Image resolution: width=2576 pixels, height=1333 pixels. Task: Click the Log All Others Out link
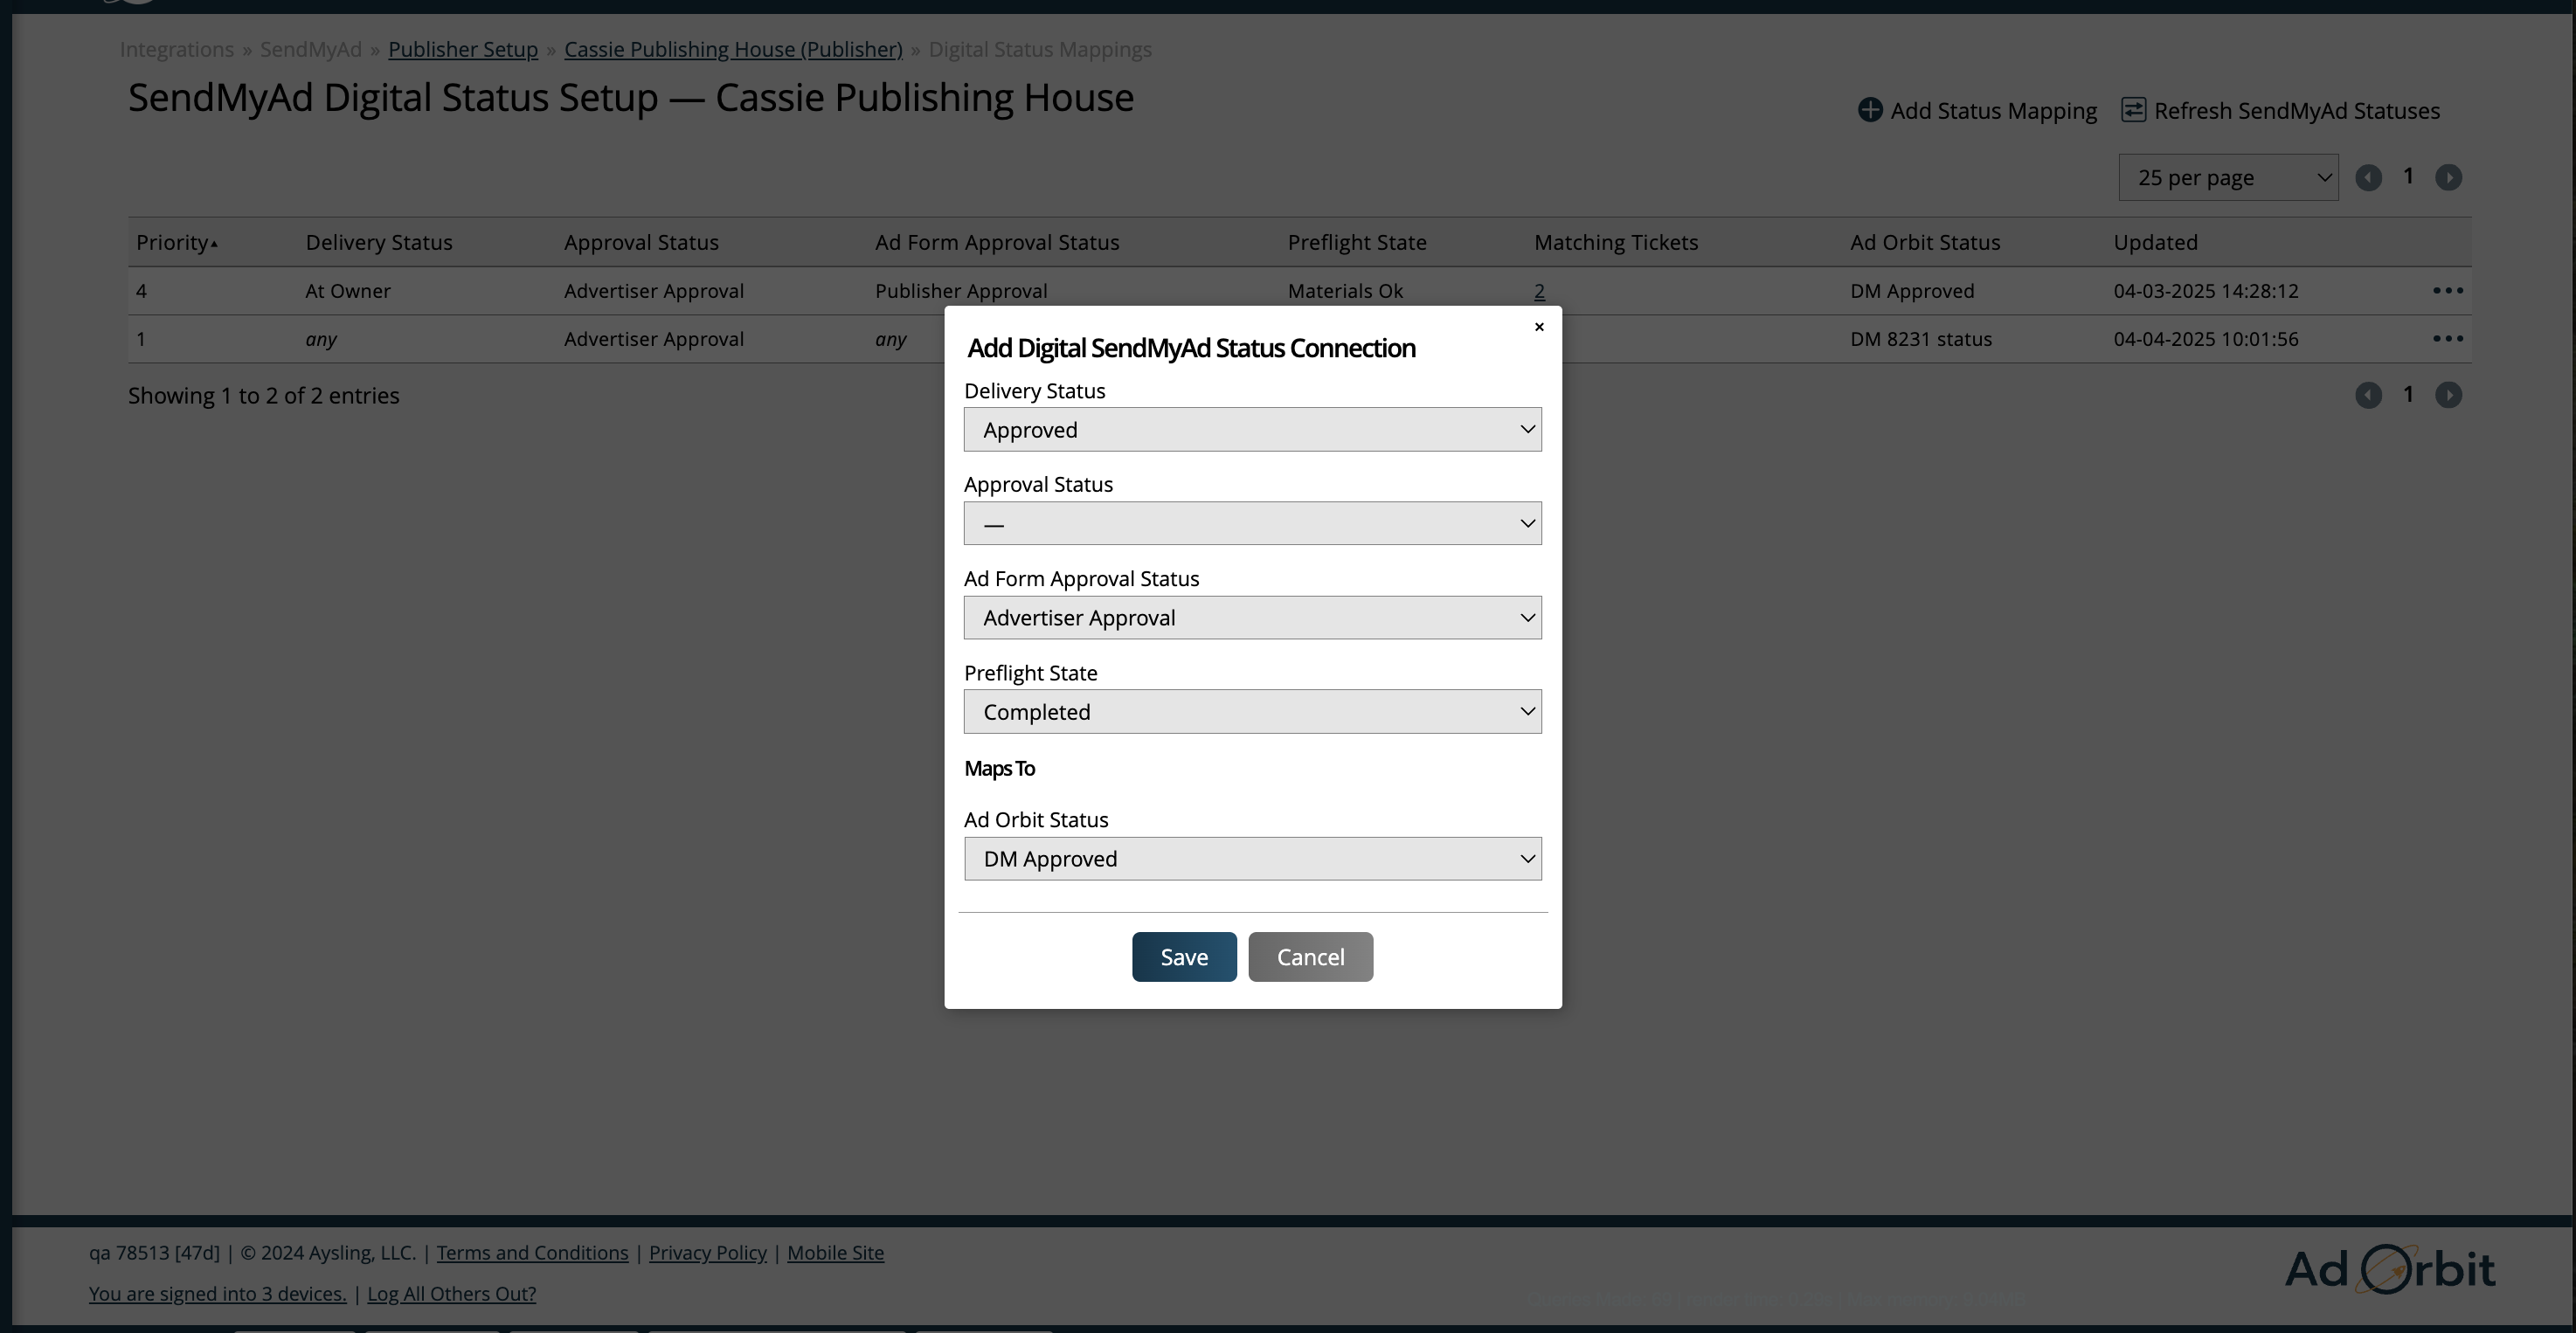click(451, 1294)
